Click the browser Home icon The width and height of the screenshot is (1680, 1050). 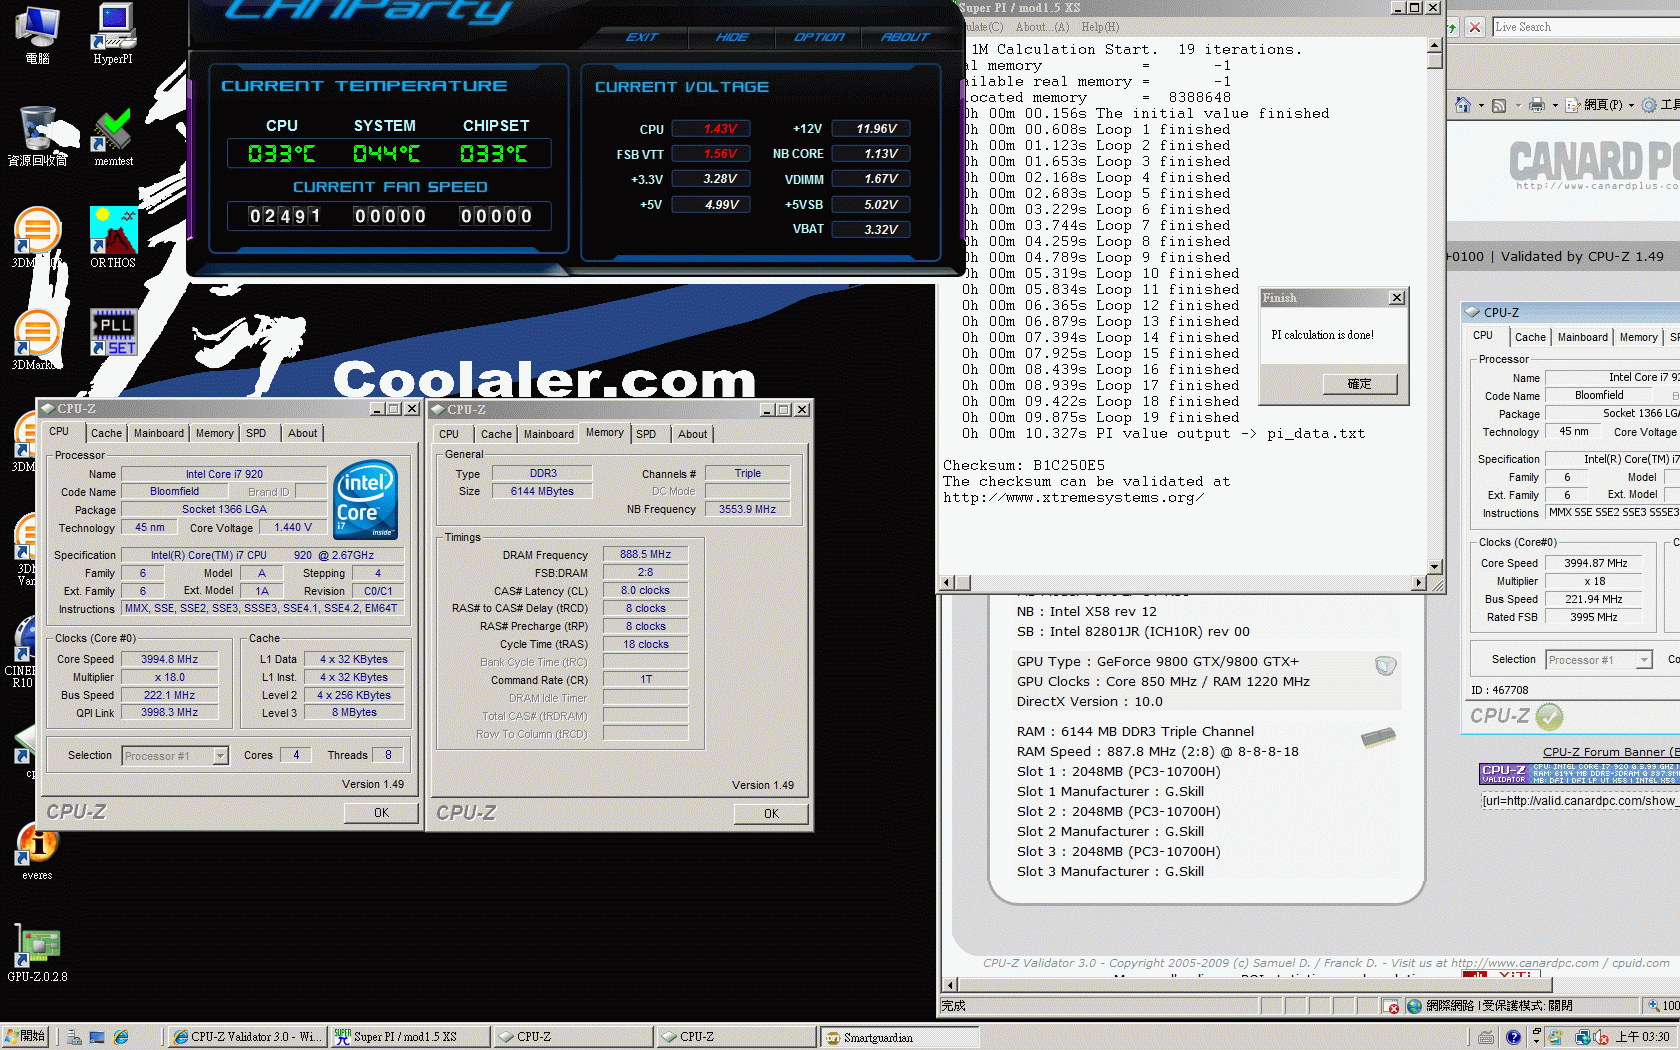[x=1463, y=105]
